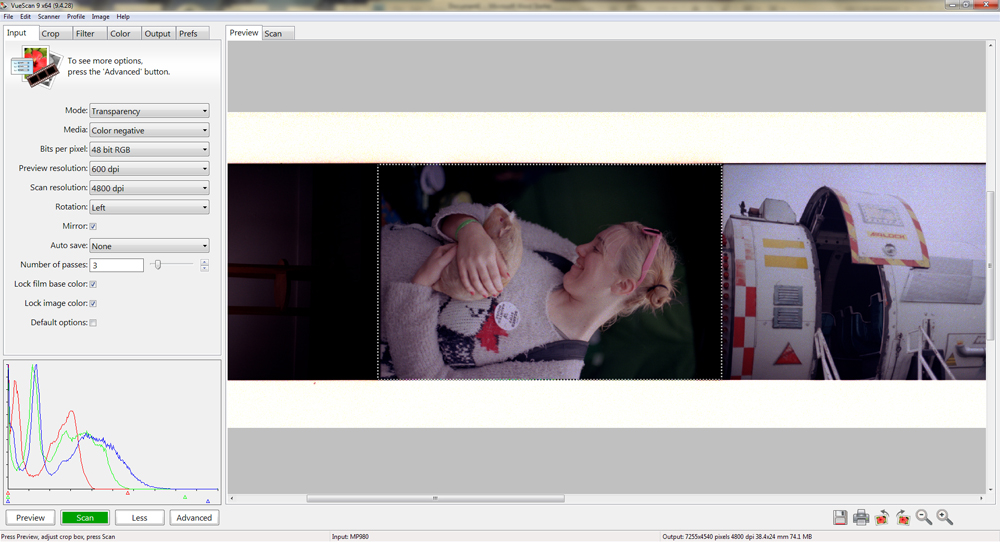
Task: Open the Edit menu
Action: tap(26, 17)
